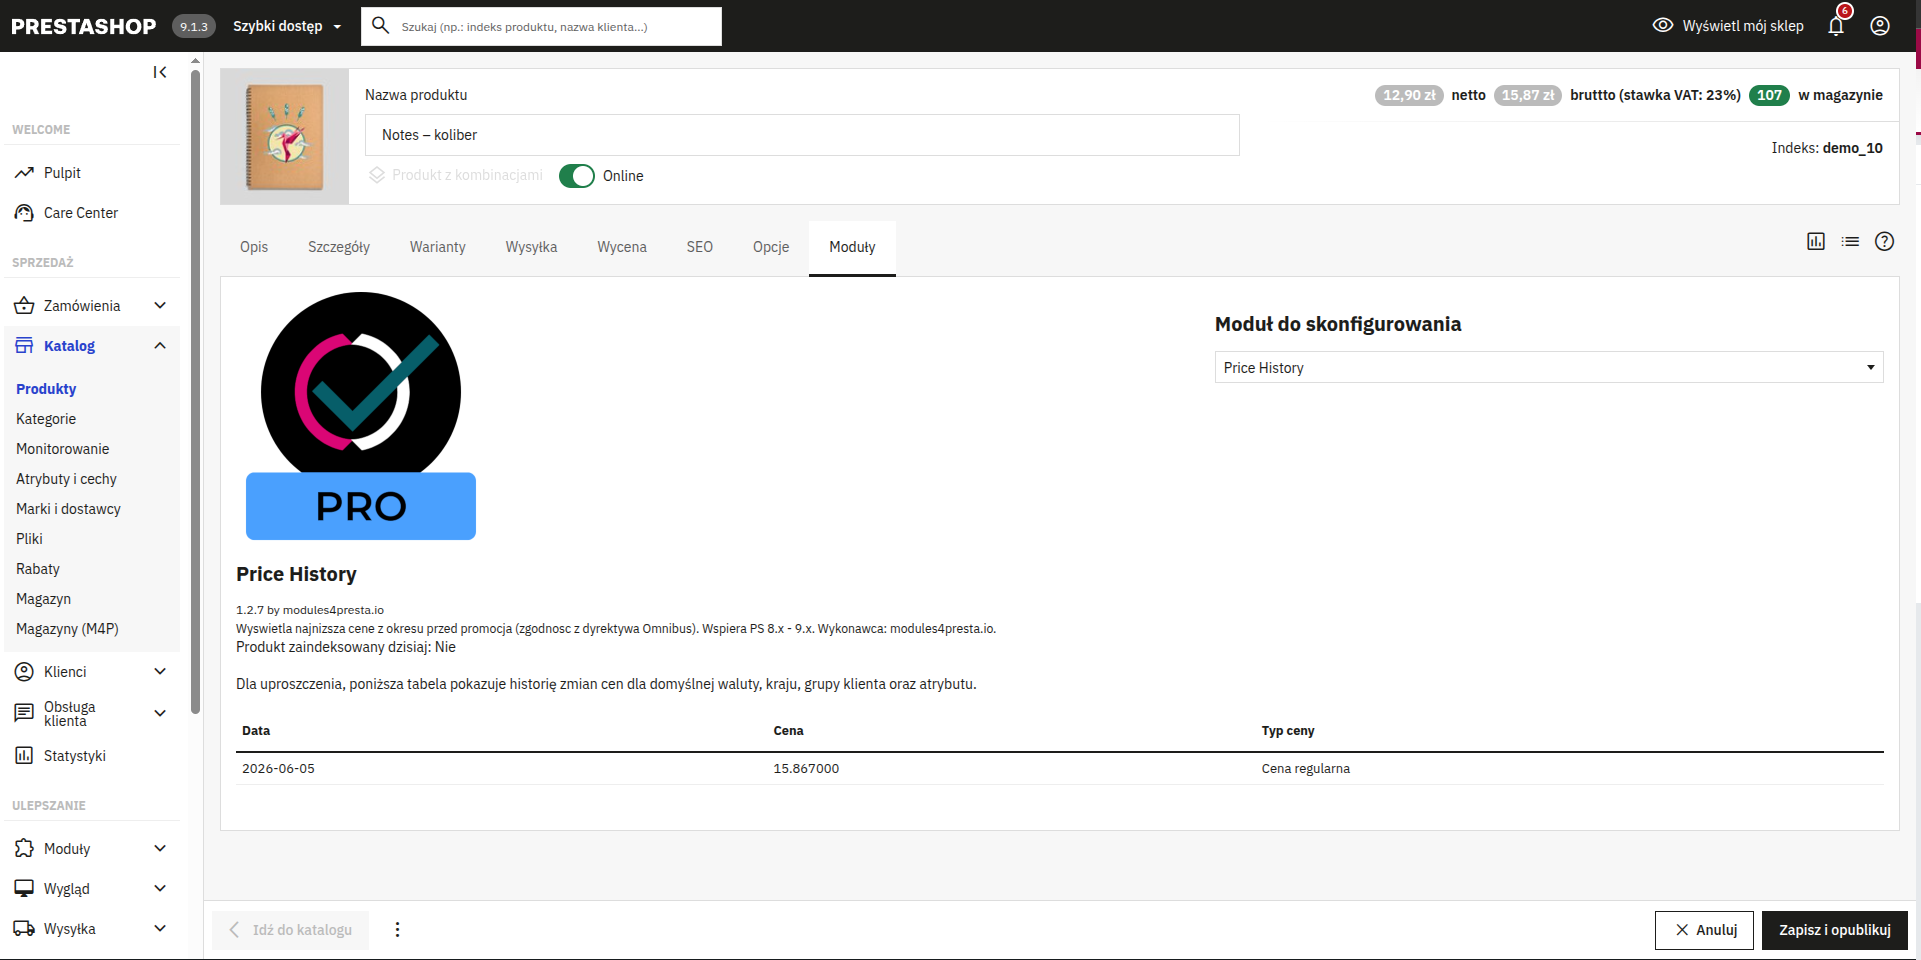Select the Moduły product tab
Screen dimensions: 1921x960
click(852, 247)
